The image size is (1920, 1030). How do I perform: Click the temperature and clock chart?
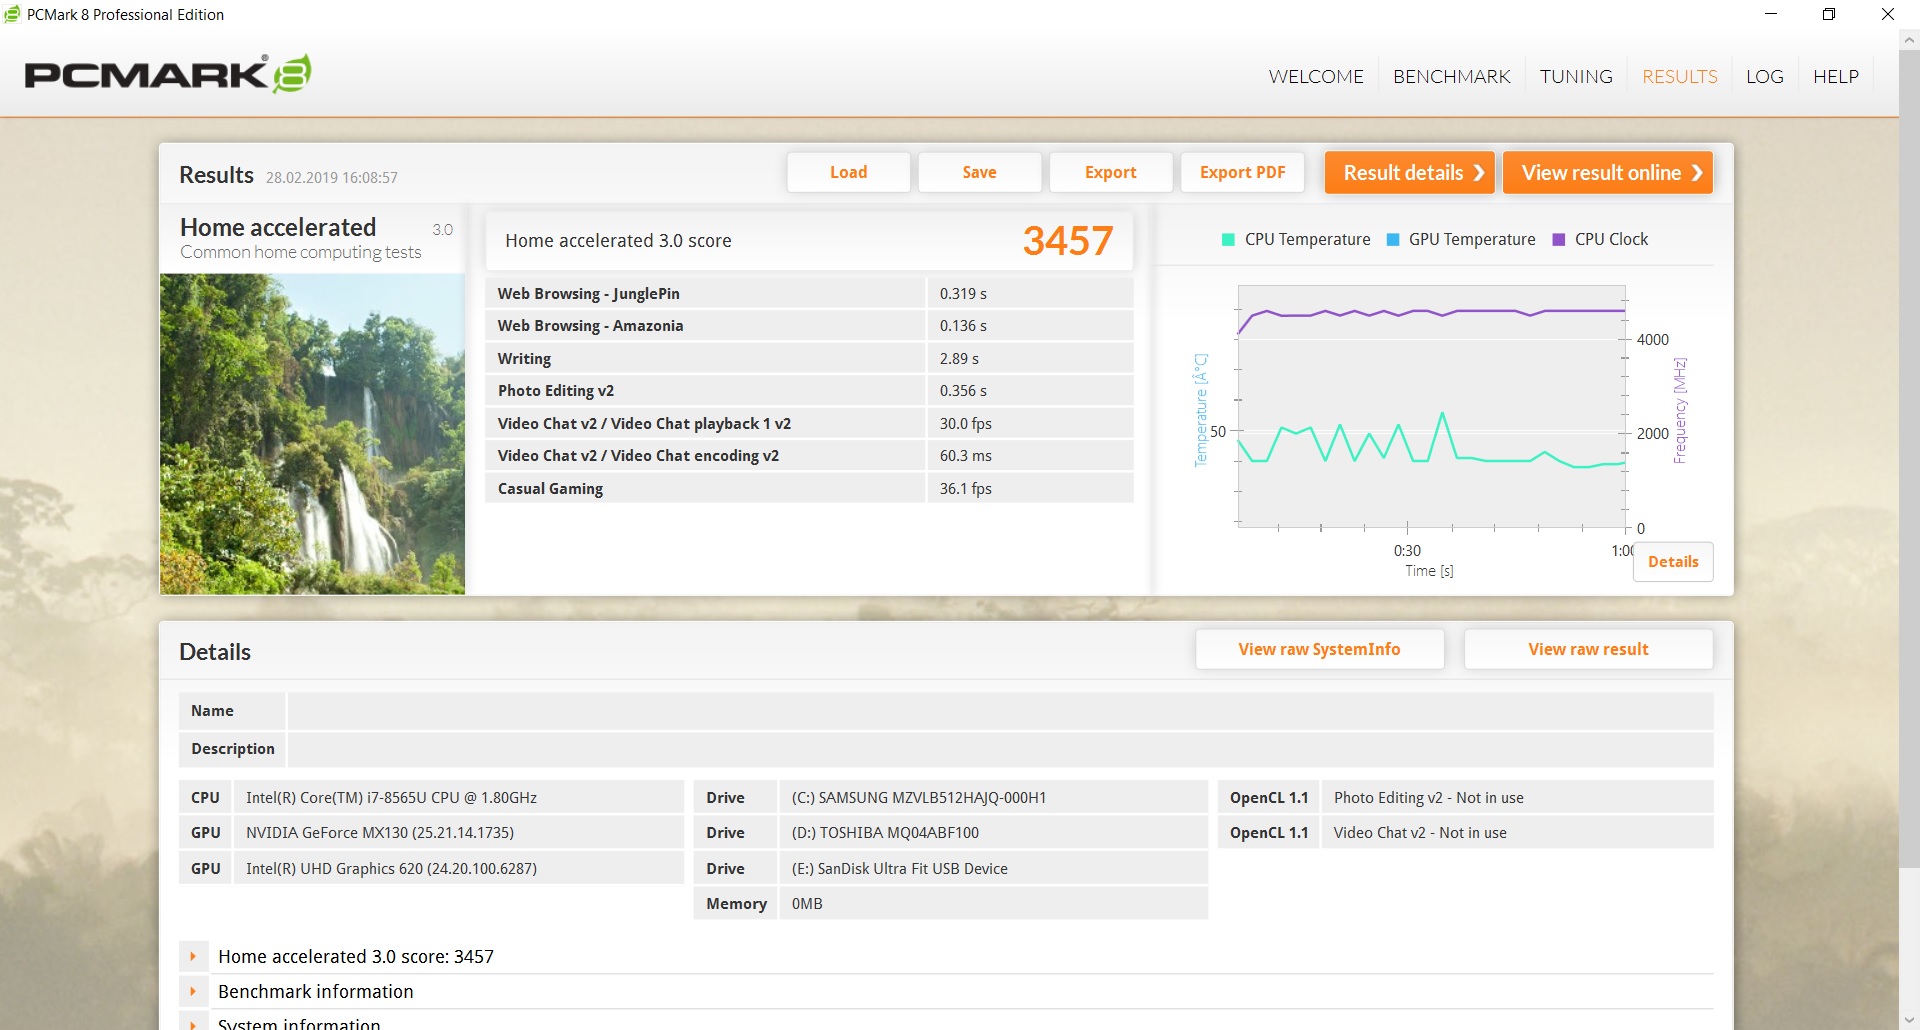click(1432, 405)
